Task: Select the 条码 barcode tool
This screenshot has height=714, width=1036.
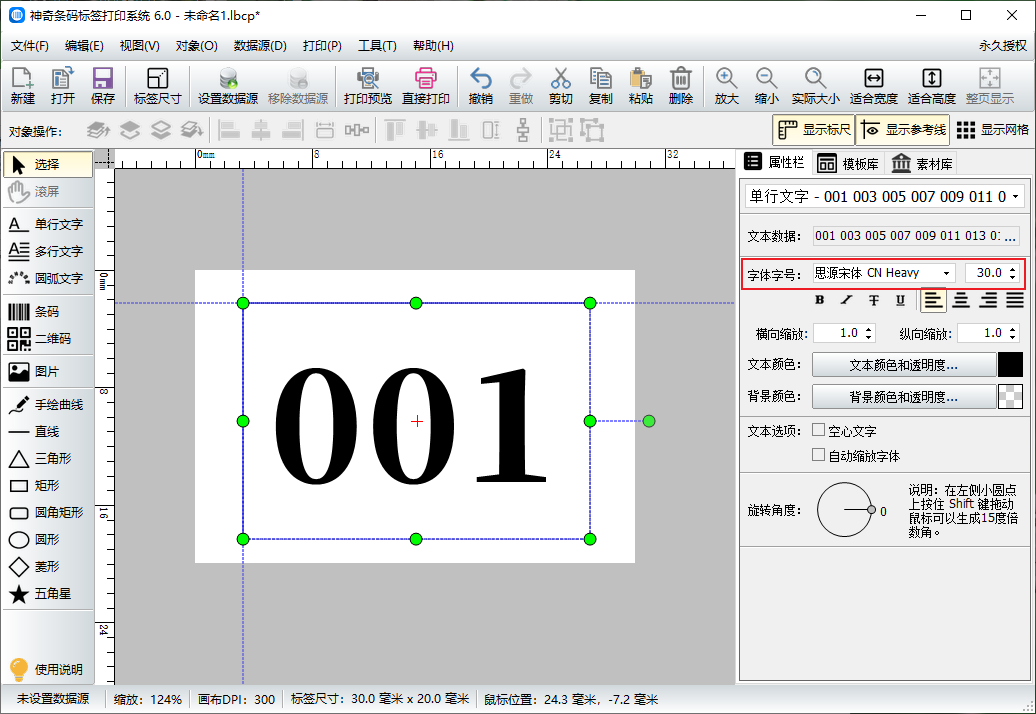Action: click(x=47, y=312)
